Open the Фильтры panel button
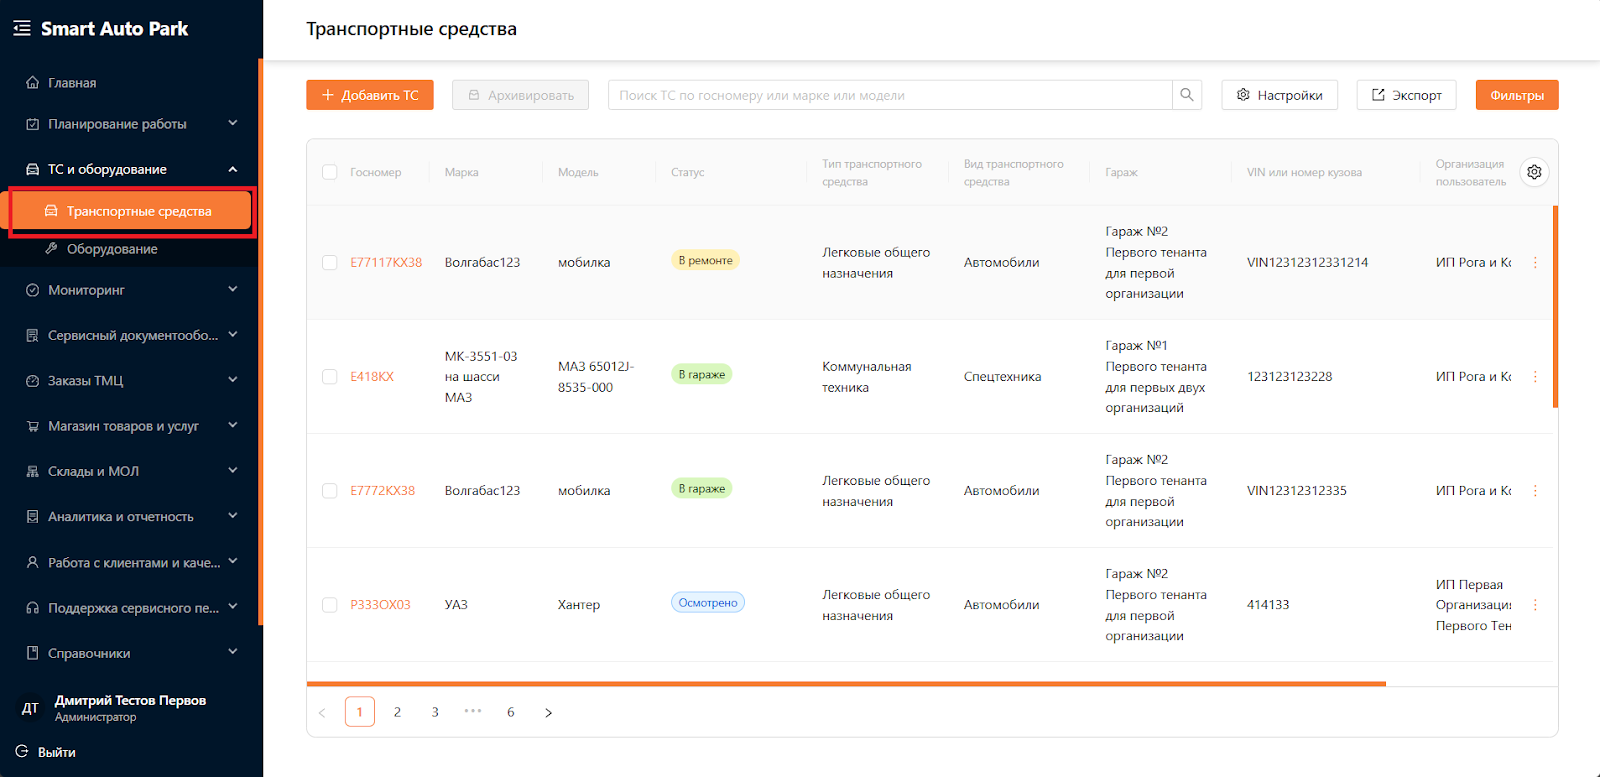Screen dimensions: 1600x777 [x=1516, y=95]
